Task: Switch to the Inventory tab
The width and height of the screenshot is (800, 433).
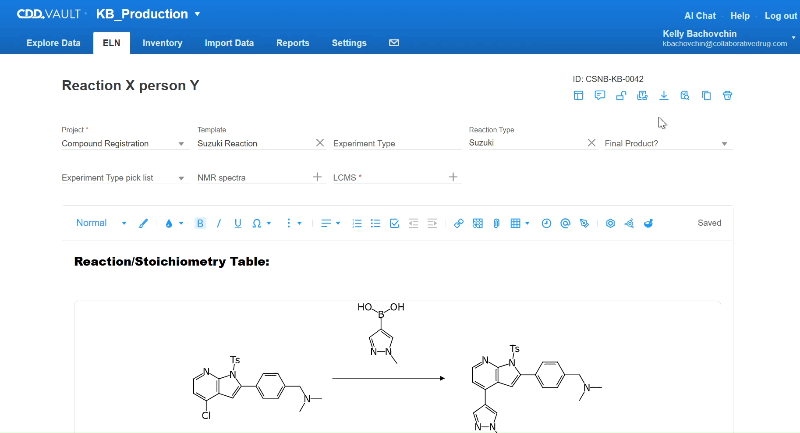Action: pyautogui.click(x=162, y=43)
